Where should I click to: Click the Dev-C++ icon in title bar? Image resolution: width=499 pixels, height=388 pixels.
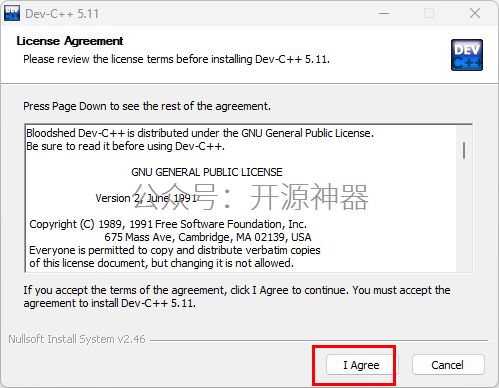point(12,13)
